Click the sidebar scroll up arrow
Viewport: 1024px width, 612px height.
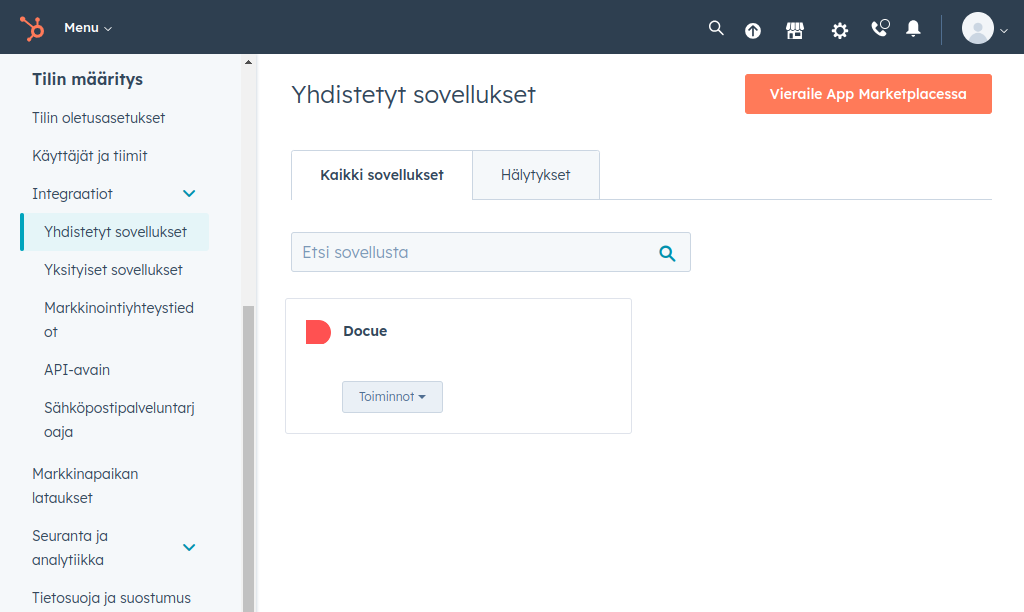(x=248, y=62)
